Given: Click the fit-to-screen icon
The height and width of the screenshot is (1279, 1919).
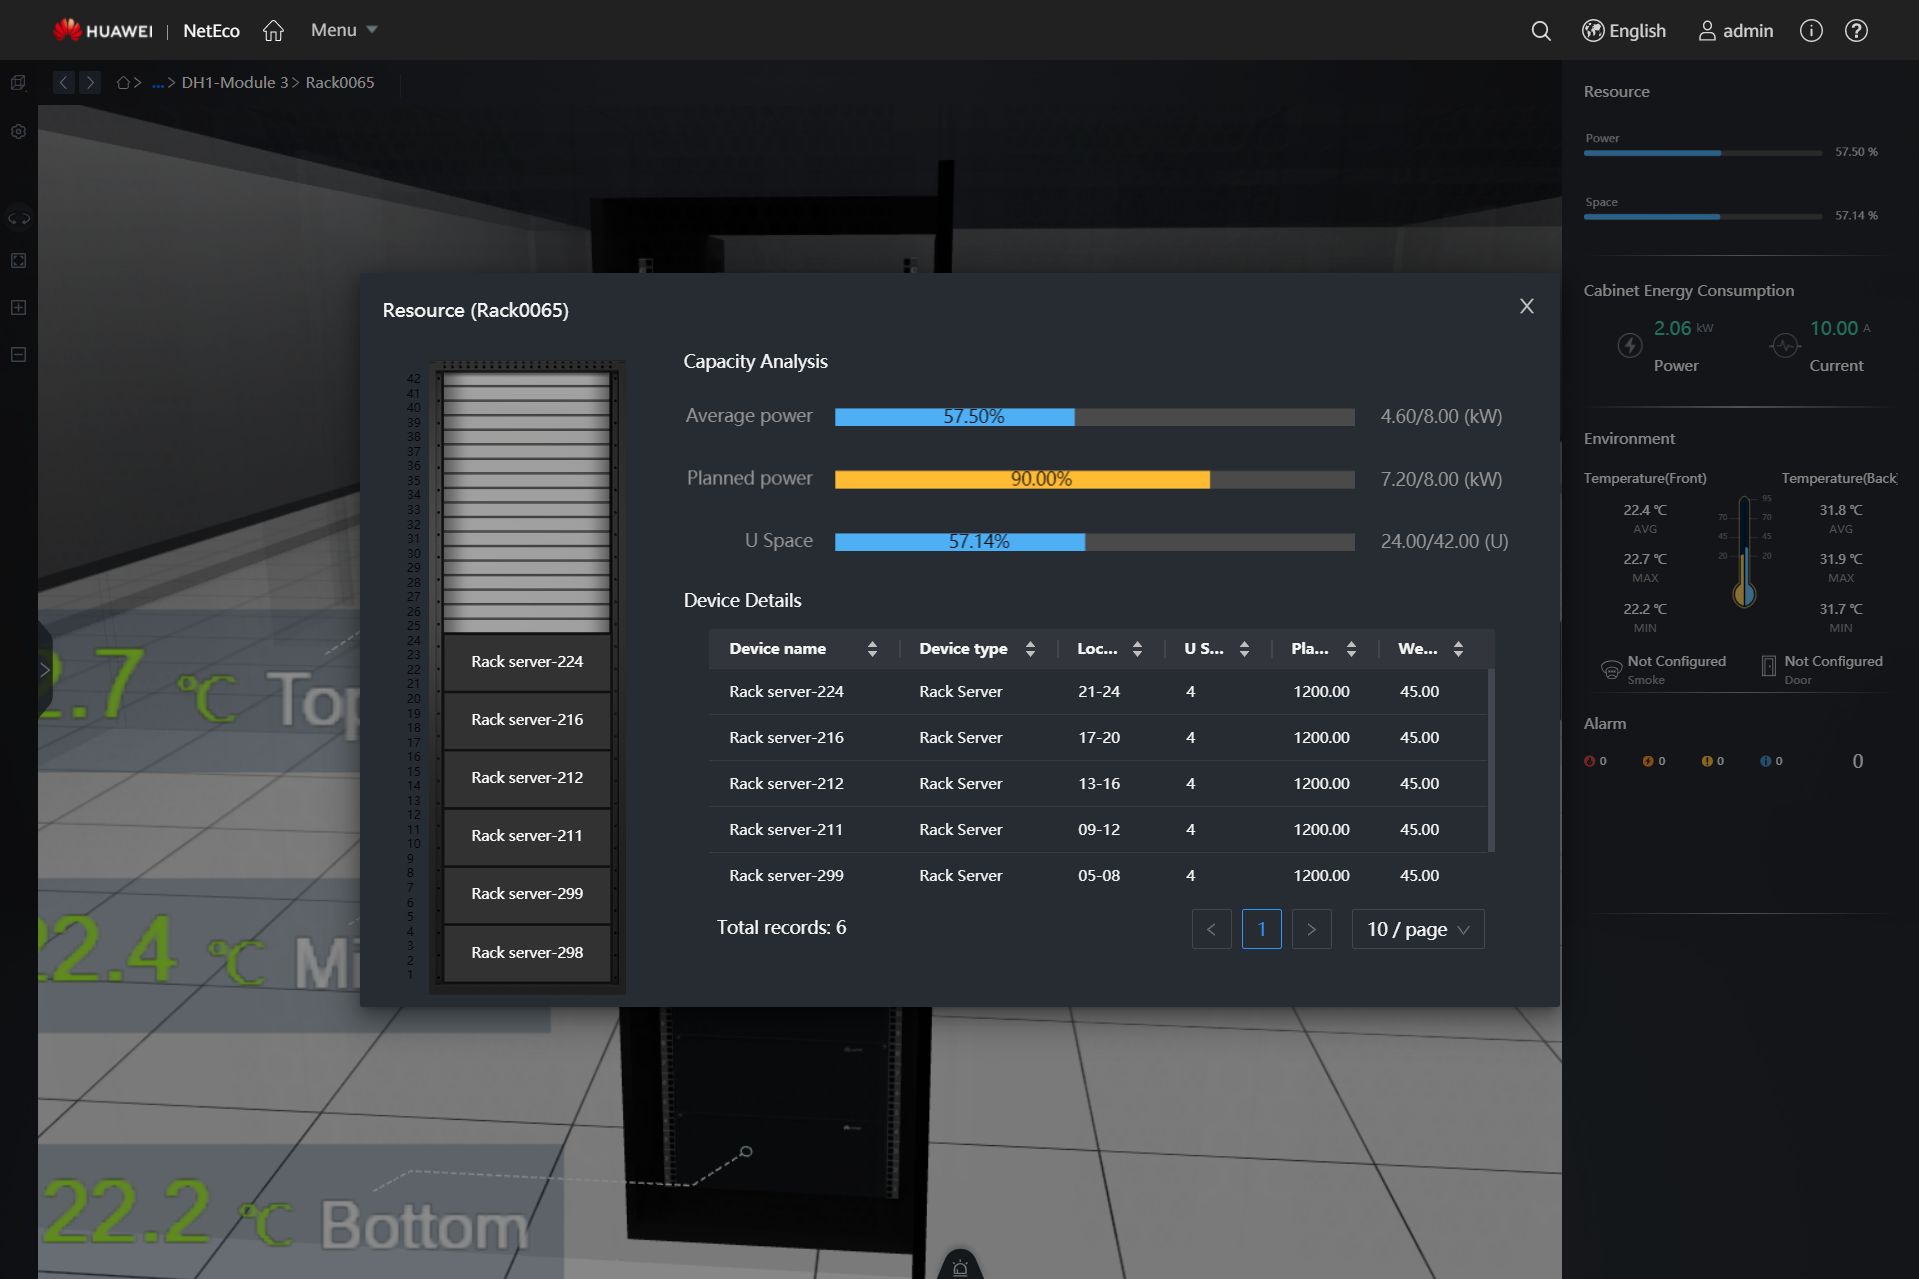Looking at the screenshot, I should [18, 260].
